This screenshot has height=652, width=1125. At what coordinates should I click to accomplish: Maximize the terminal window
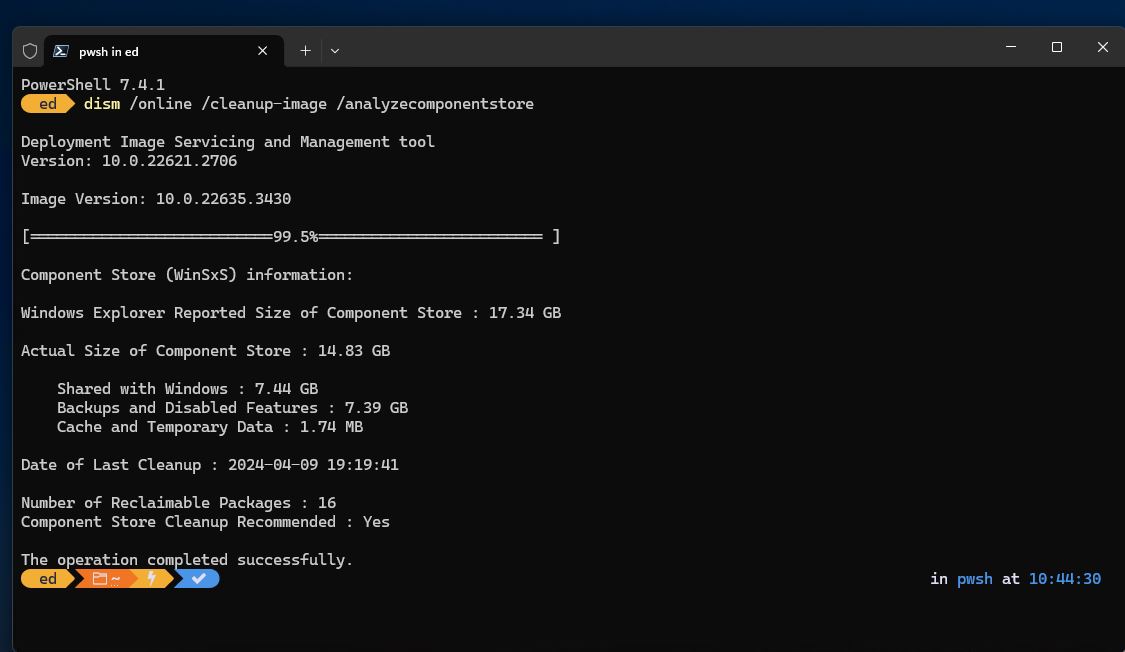tap(1057, 47)
